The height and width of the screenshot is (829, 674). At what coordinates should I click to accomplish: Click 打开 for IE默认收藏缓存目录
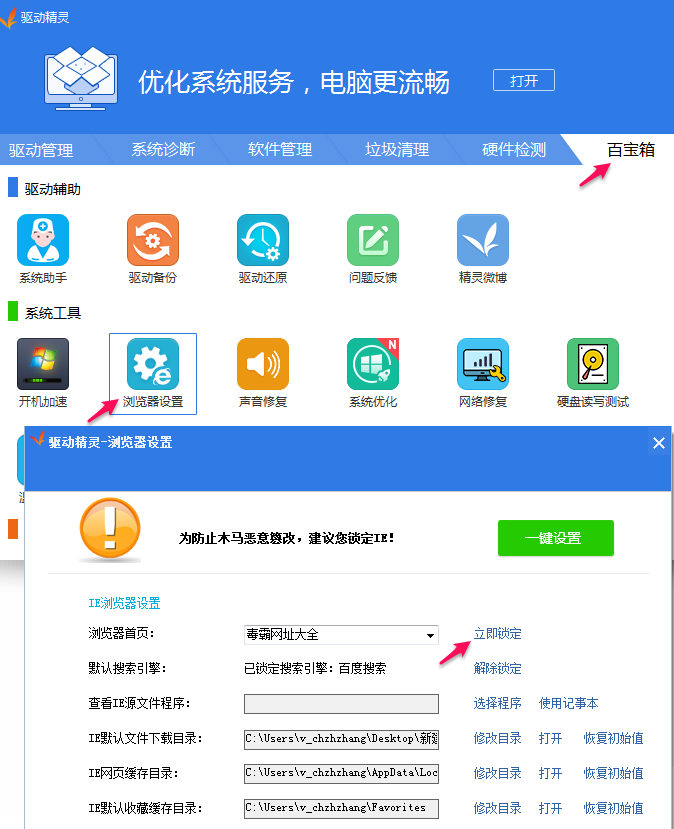point(550,808)
